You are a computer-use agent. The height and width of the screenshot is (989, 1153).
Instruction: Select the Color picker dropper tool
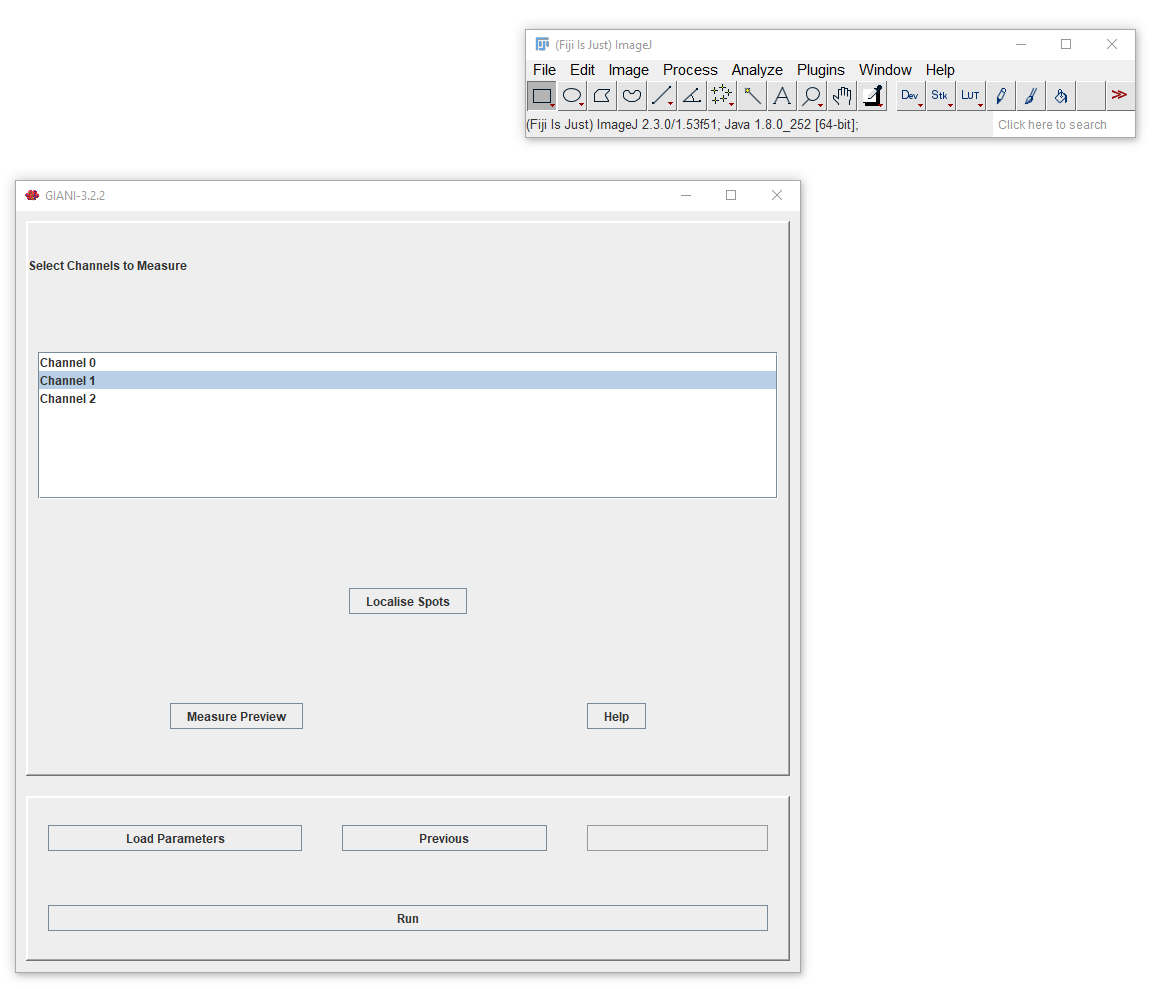click(x=873, y=96)
